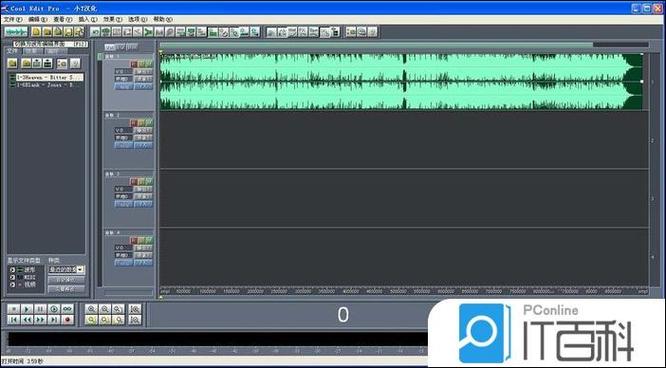Select the Heaven - Bitter file in list
Screen dimensions: 666x368
pyautogui.click(x=50, y=77)
